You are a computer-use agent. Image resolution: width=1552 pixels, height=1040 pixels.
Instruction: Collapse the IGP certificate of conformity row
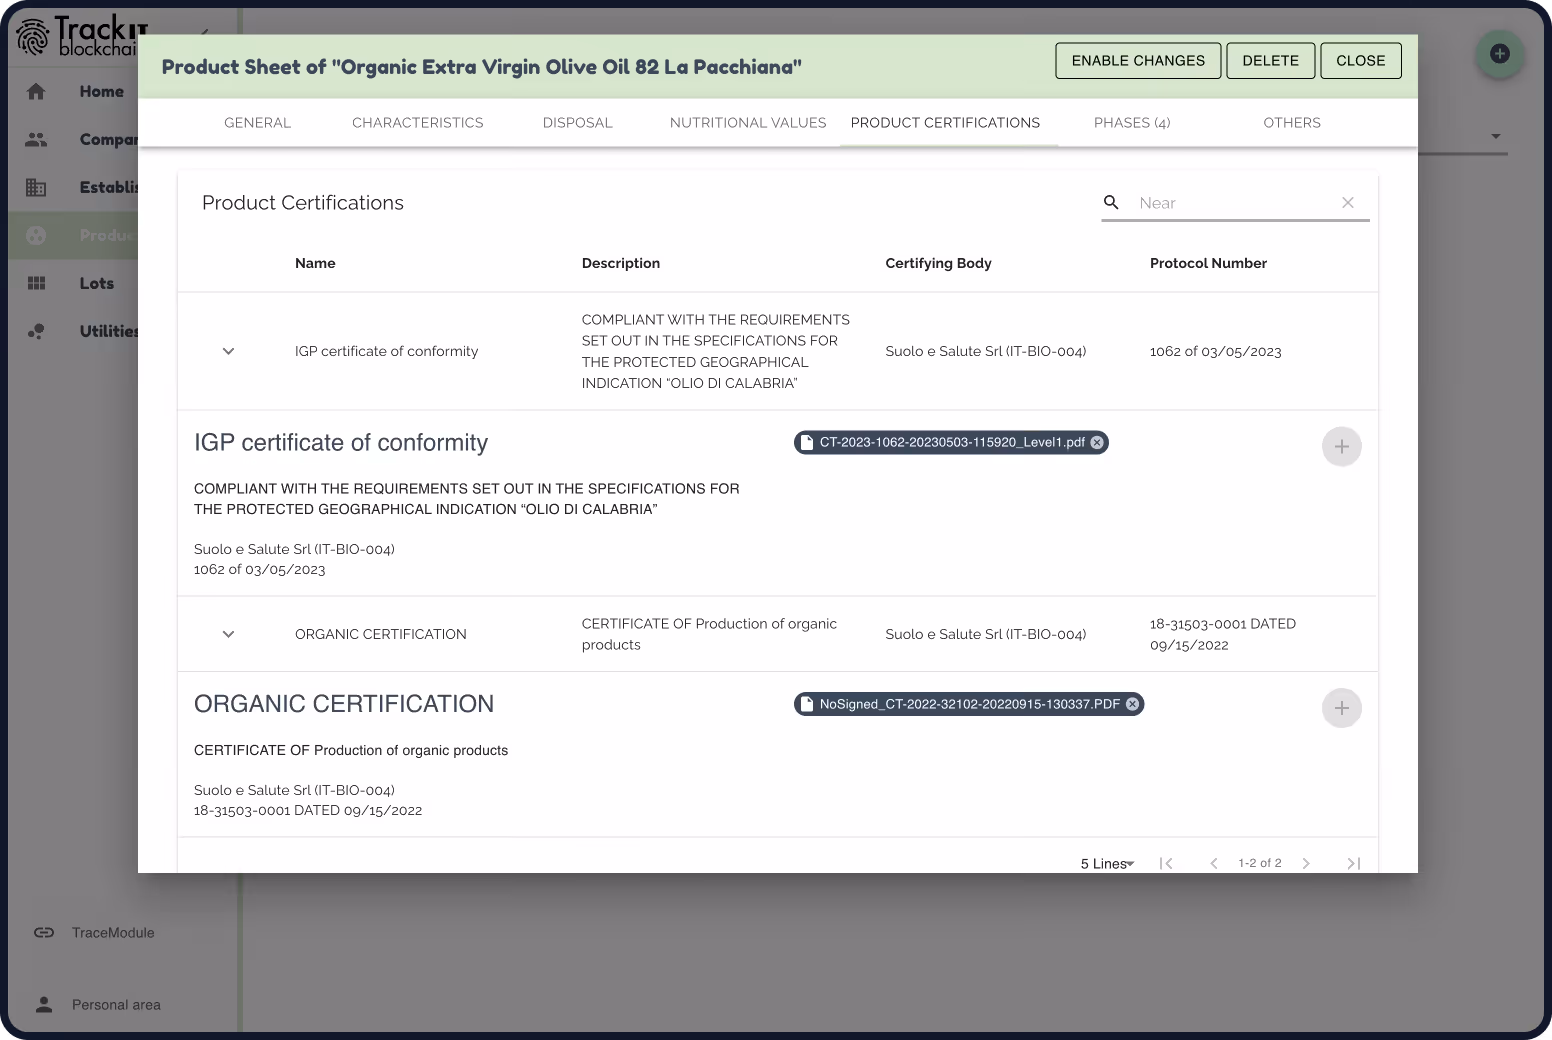click(x=228, y=351)
